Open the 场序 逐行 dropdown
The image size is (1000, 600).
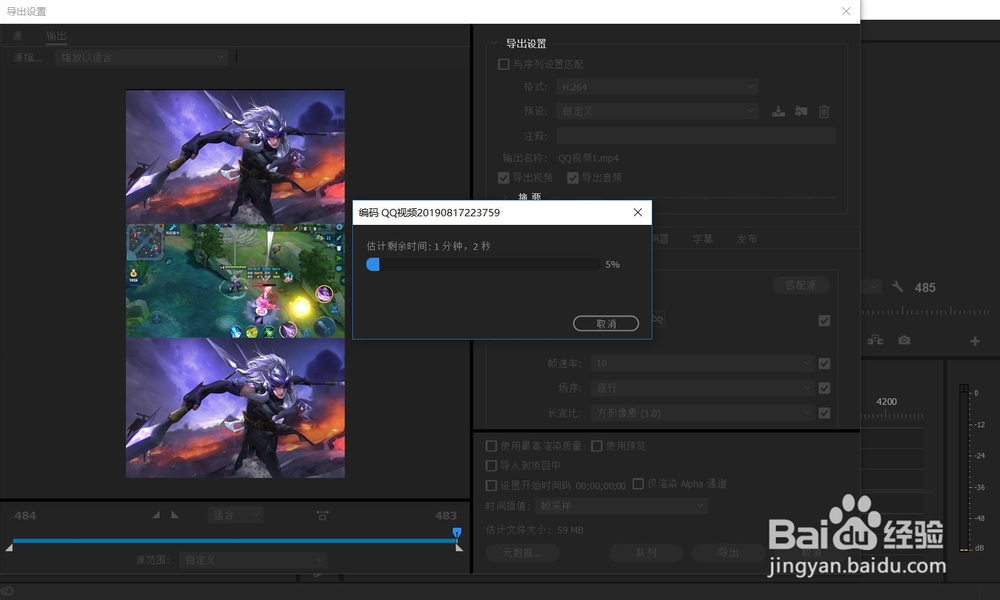point(703,388)
